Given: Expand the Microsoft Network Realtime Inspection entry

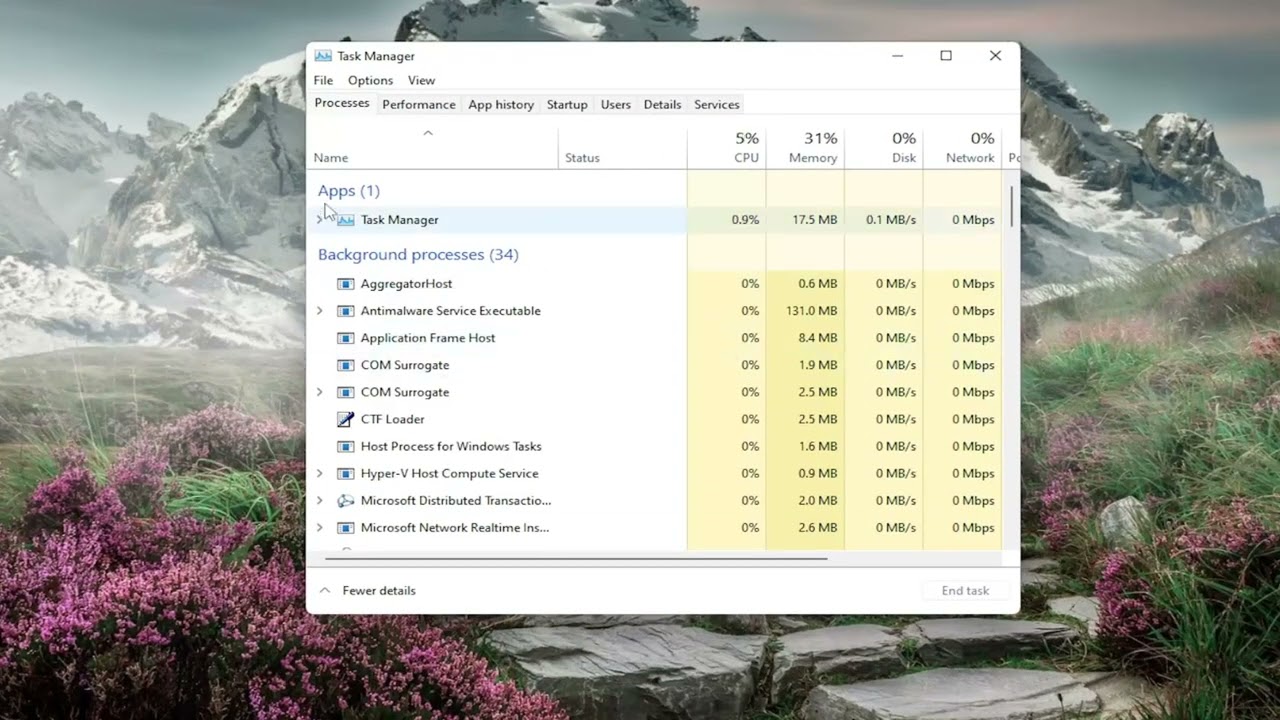Looking at the screenshot, I should tap(320, 527).
